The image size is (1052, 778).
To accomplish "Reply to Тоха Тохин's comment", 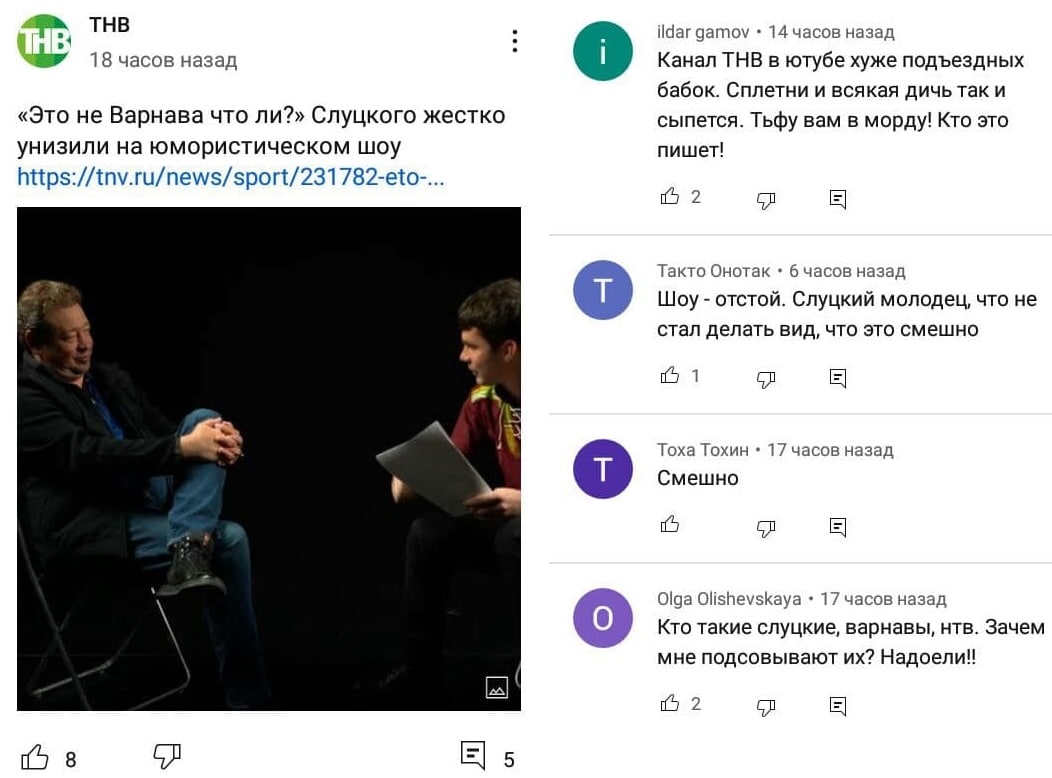I will pos(837,526).
